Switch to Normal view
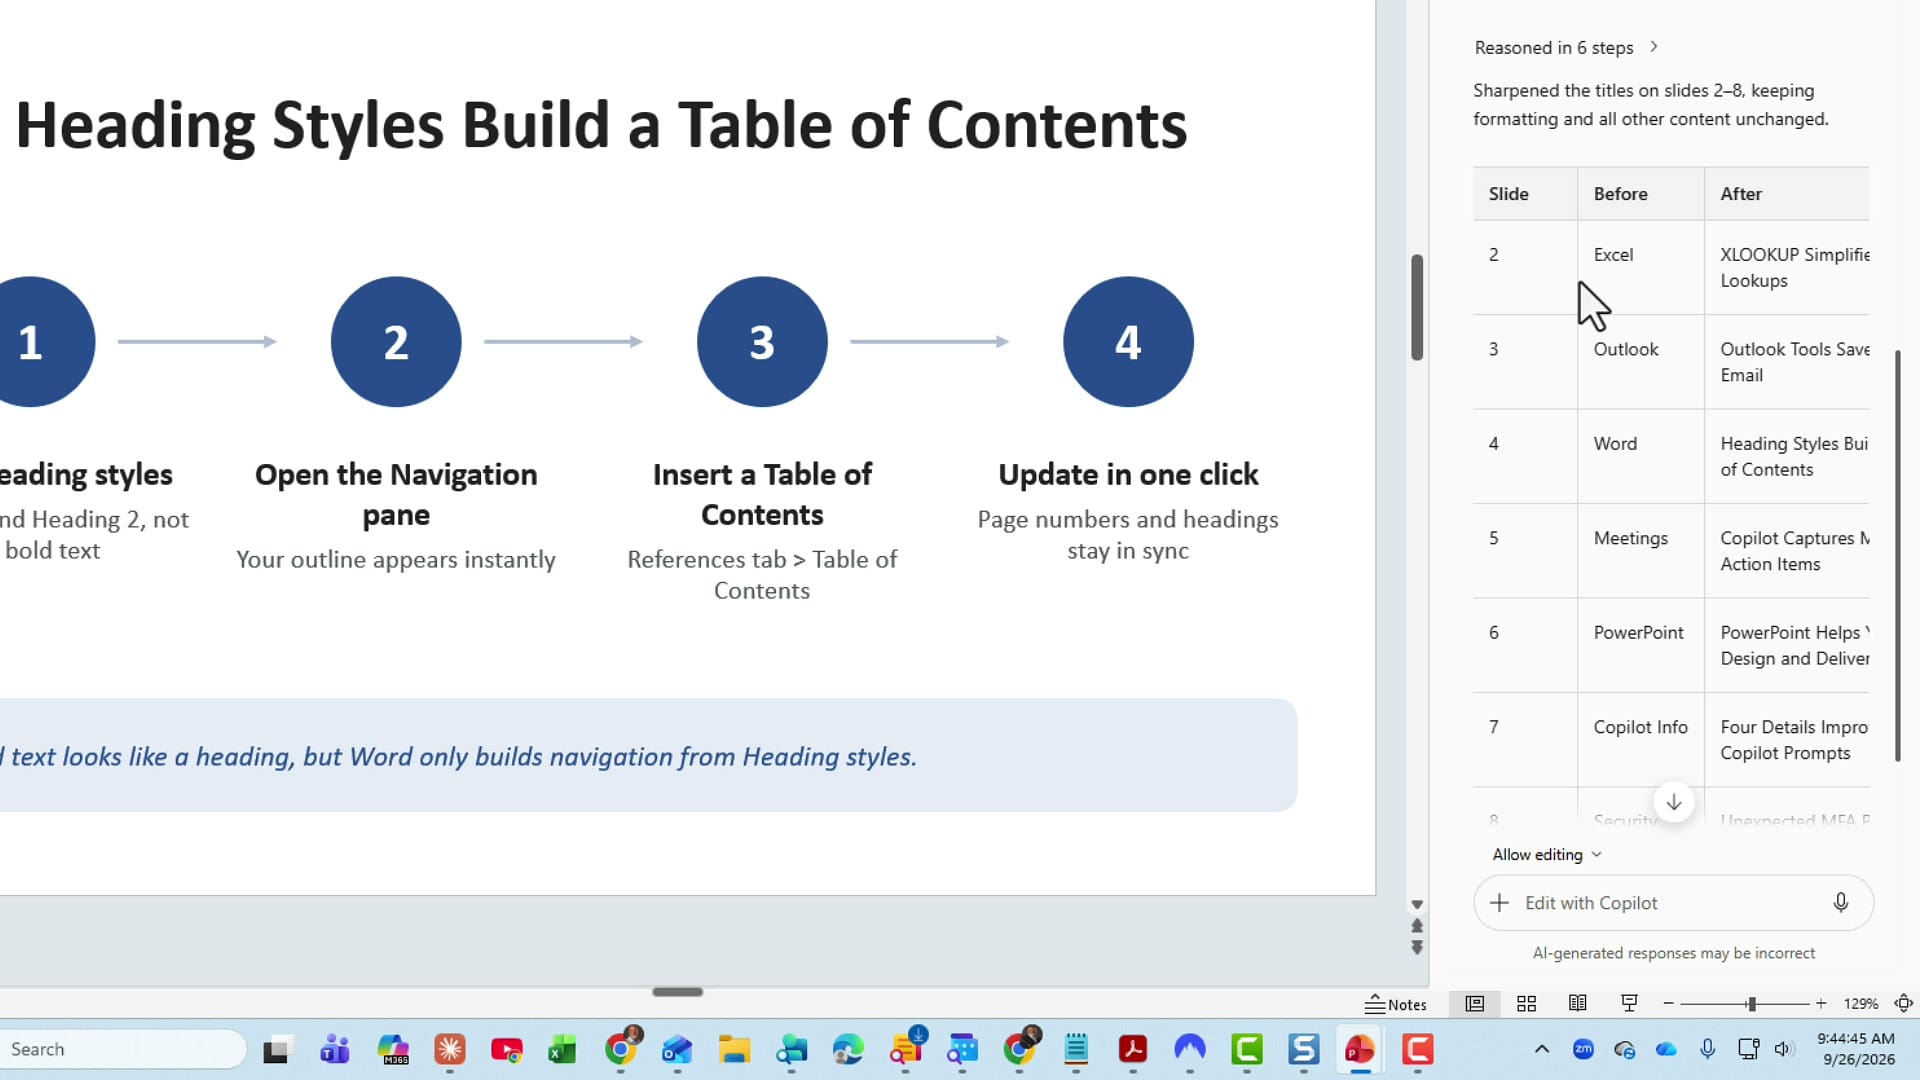1920x1080 pixels. tap(1474, 1004)
